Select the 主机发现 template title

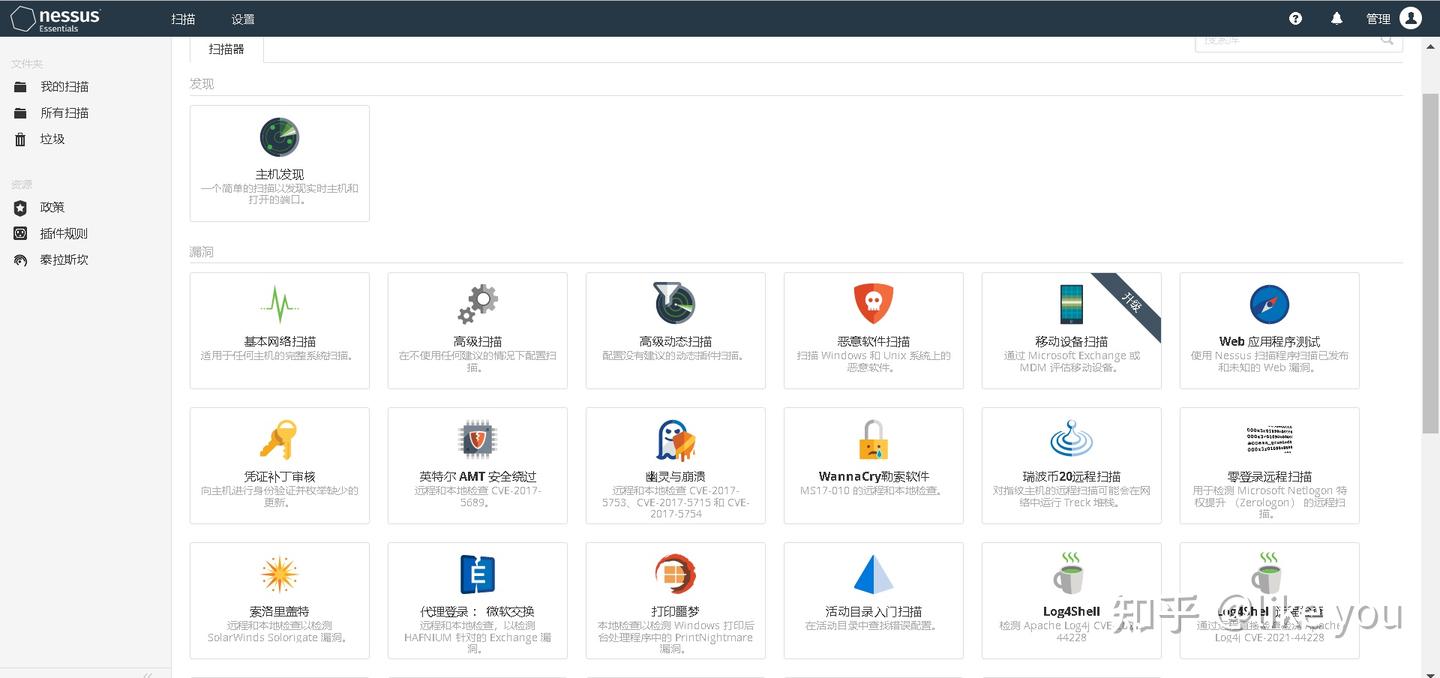[279, 174]
